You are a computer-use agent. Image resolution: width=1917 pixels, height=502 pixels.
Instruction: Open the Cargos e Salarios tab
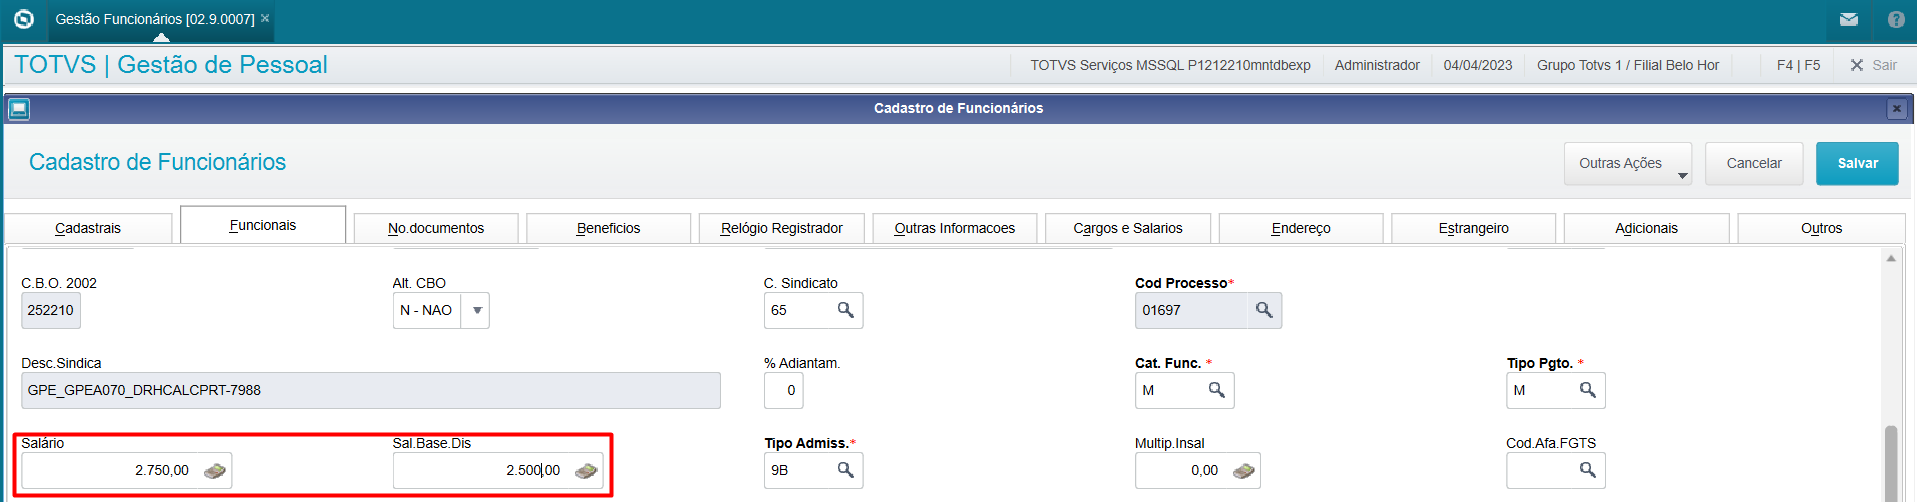[1127, 228]
